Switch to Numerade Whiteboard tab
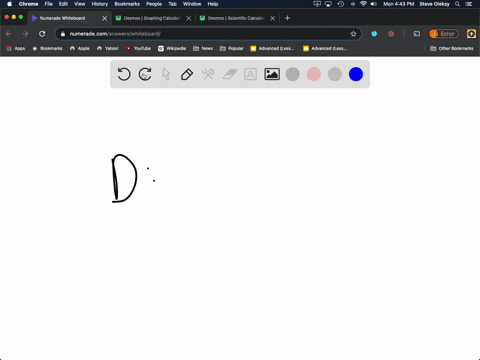This screenshot has width=480, height=360. (x=69, y=18)
